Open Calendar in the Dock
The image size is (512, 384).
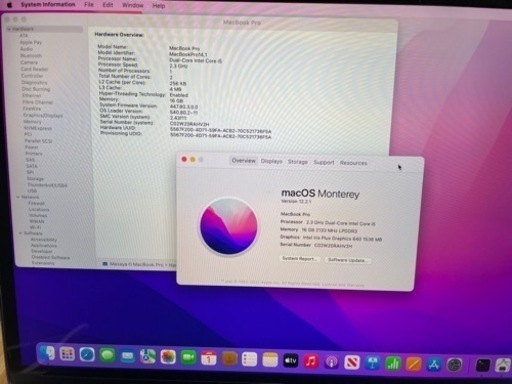coord(209,359)
